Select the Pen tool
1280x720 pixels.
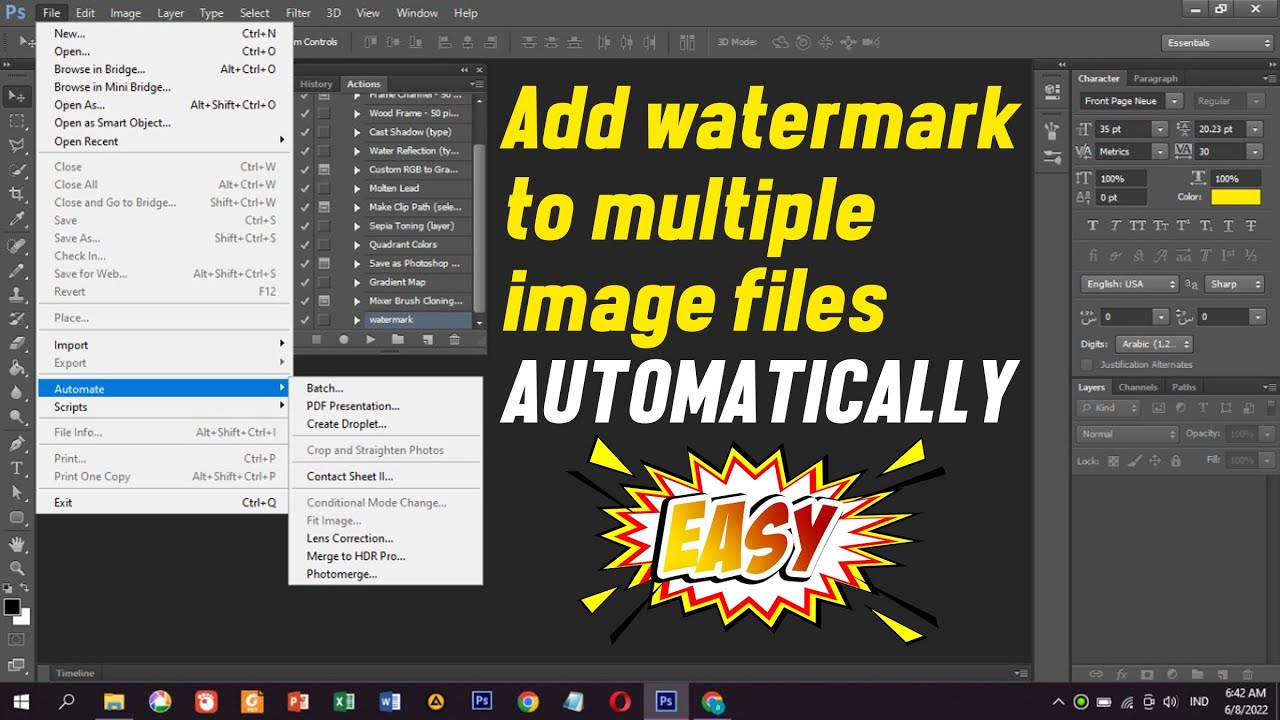17,443
